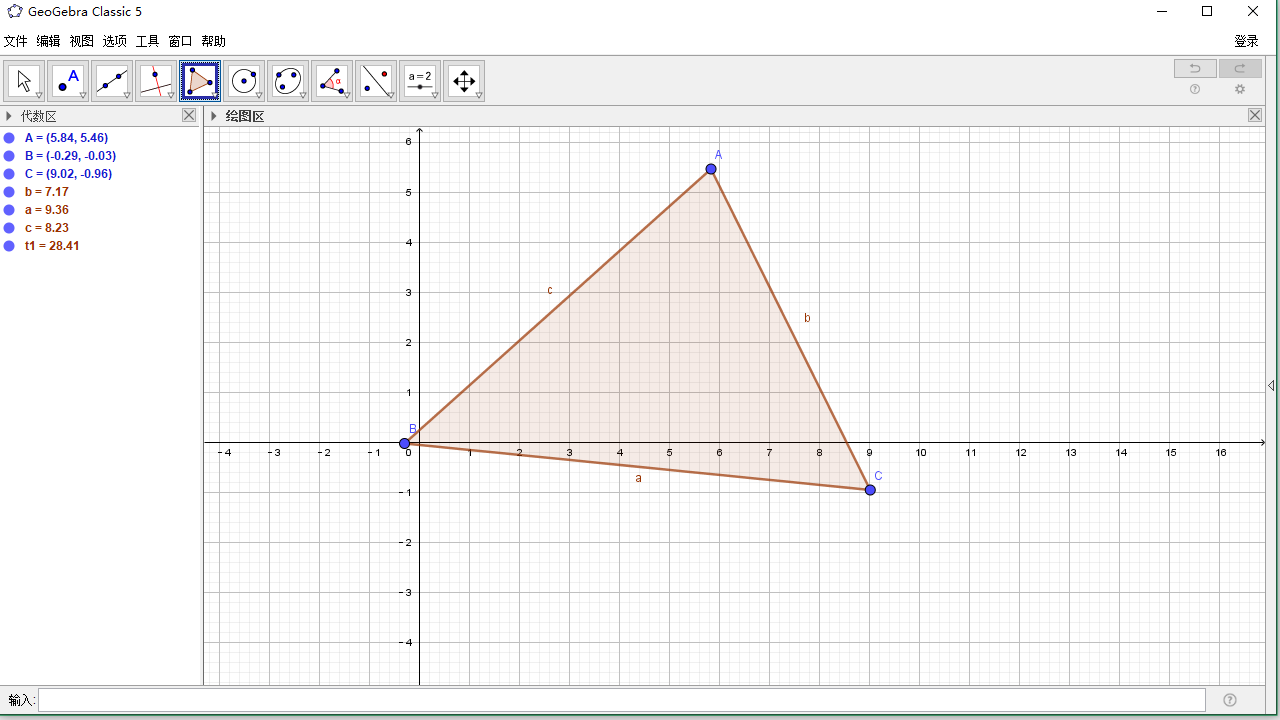Collapse the 代数区 panel with its triangle
The image size is (1280, 720).
pyautogui.click(x=10, y=115)
